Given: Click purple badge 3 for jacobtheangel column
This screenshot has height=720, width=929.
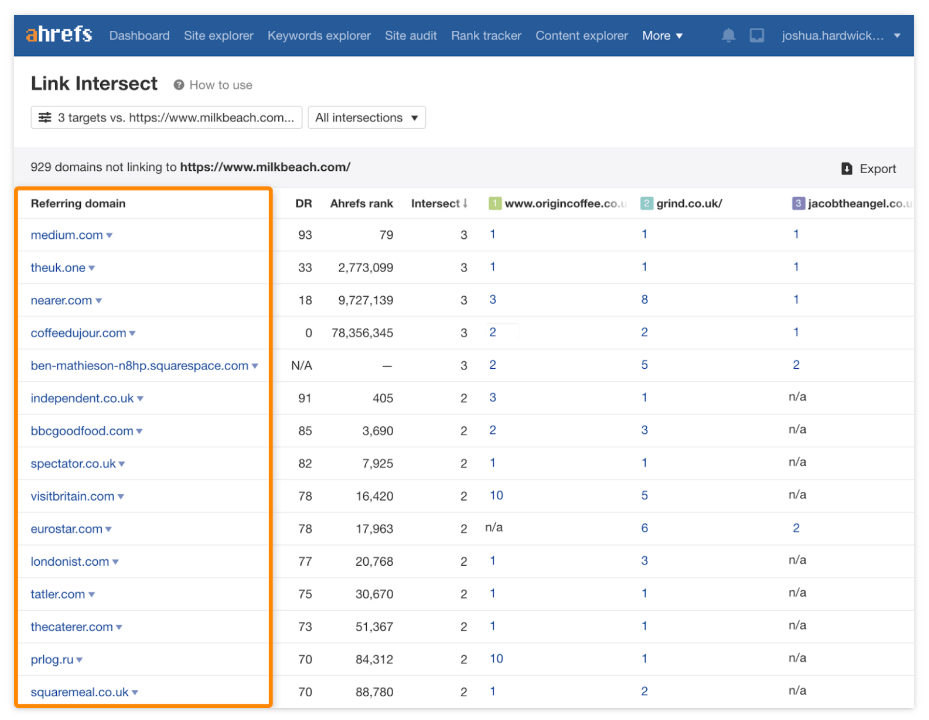Looking at the screenshot, I should point(798,203).
